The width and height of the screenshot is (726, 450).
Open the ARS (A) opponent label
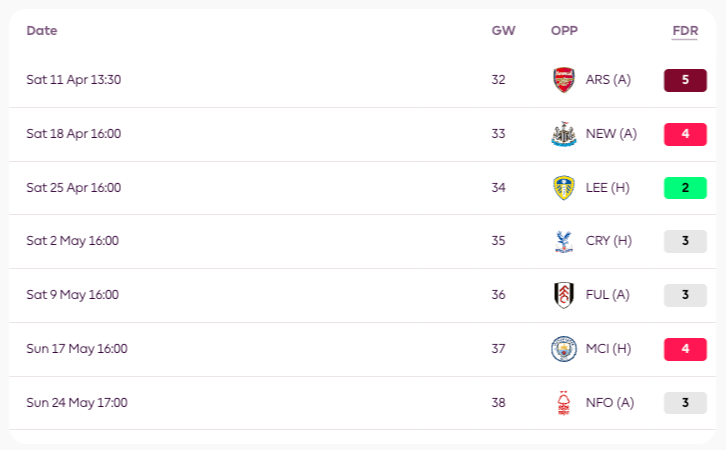point(608,80)
